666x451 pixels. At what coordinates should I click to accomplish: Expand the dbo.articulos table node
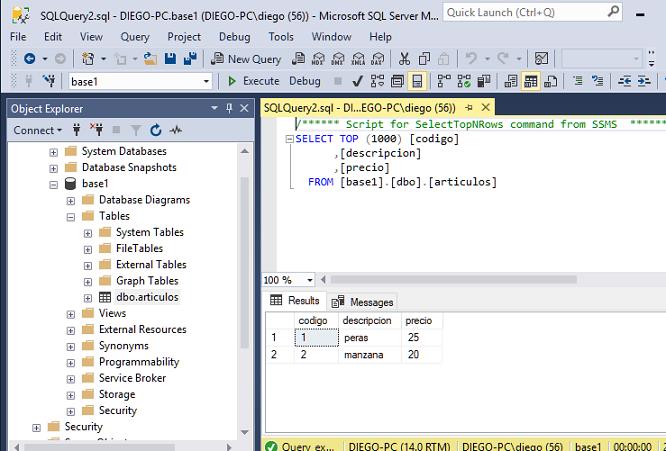click(x=87, y=298)
